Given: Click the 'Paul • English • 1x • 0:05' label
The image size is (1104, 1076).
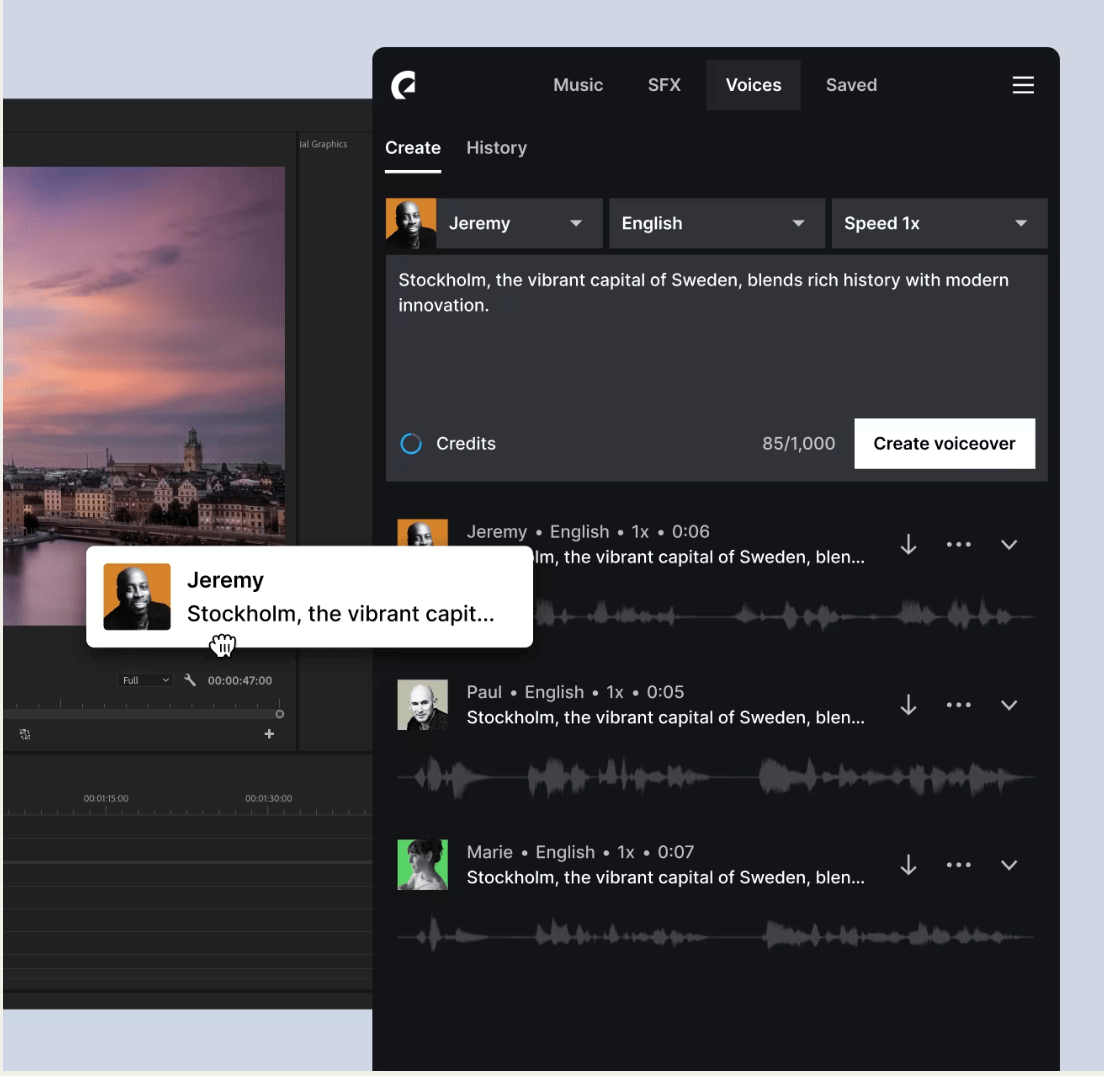Looking at the screenshot, I should [x=575, y=692].
